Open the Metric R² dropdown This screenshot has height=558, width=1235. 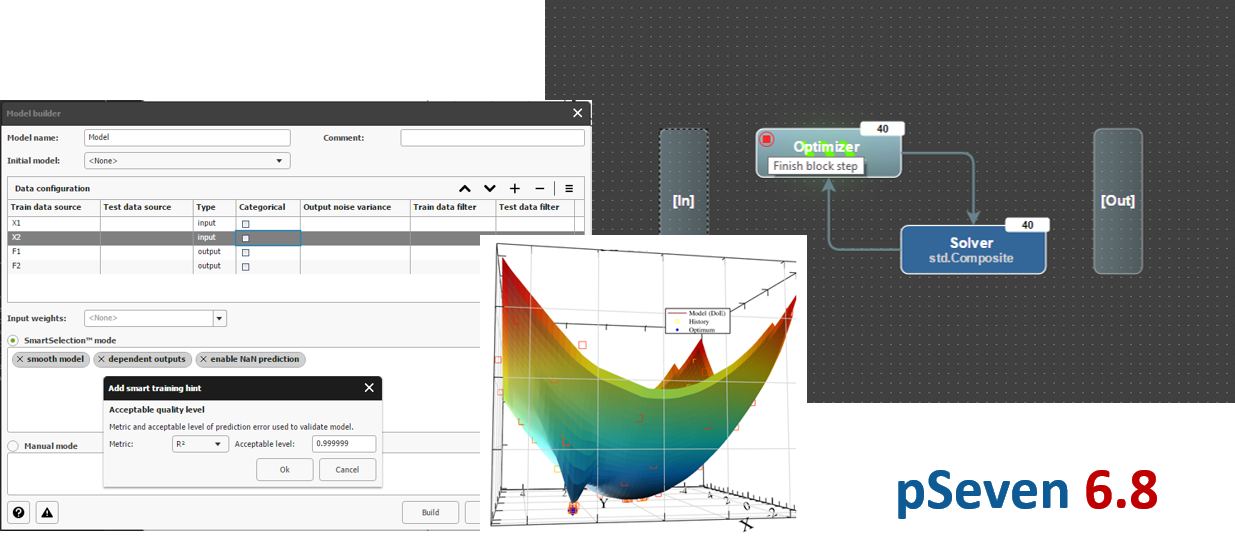click(200, 444)
